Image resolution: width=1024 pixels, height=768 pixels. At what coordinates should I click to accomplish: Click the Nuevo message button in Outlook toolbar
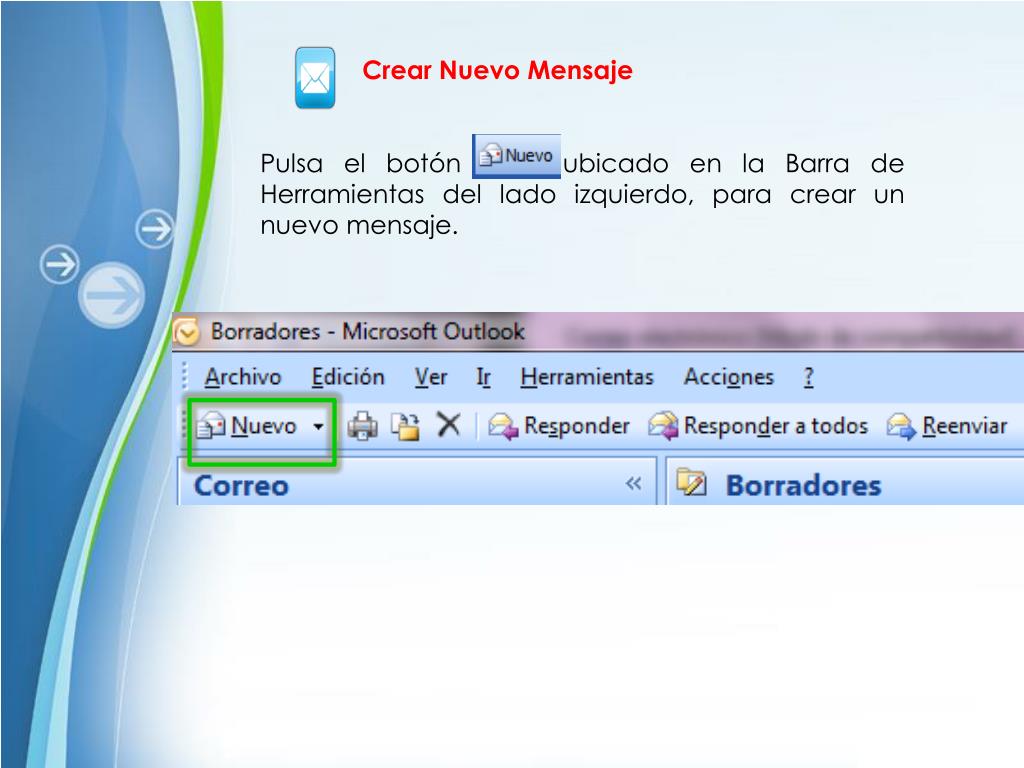[x=247, y=426]
